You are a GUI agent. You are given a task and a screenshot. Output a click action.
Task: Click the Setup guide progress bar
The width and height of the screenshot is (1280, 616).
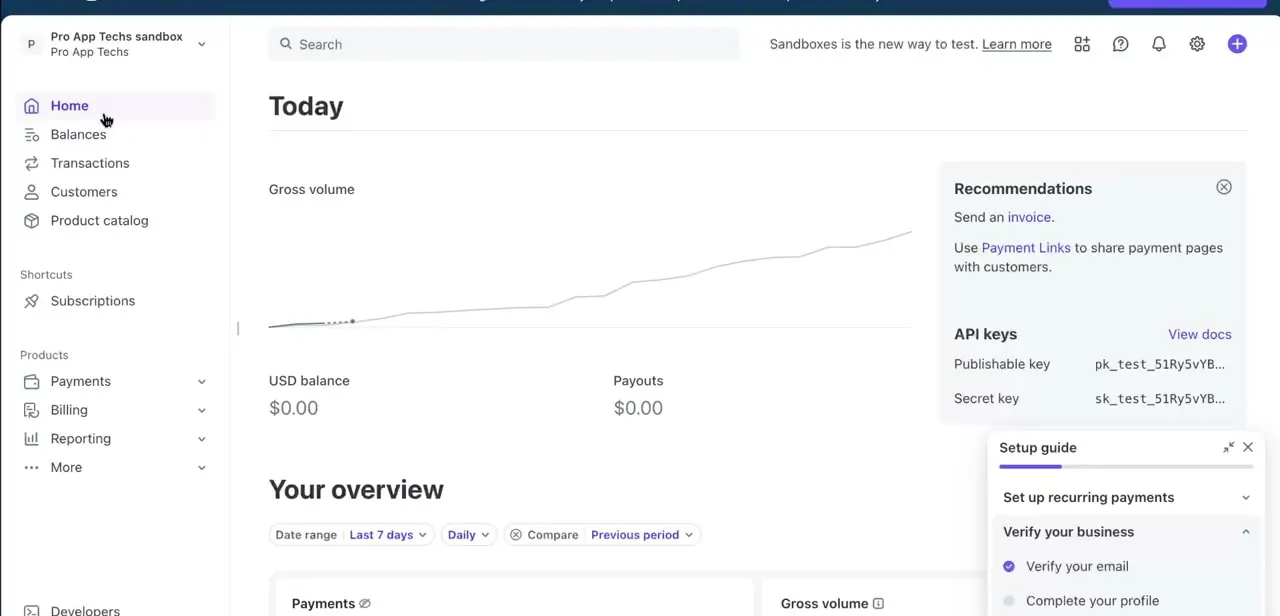tap(1126, 467)
